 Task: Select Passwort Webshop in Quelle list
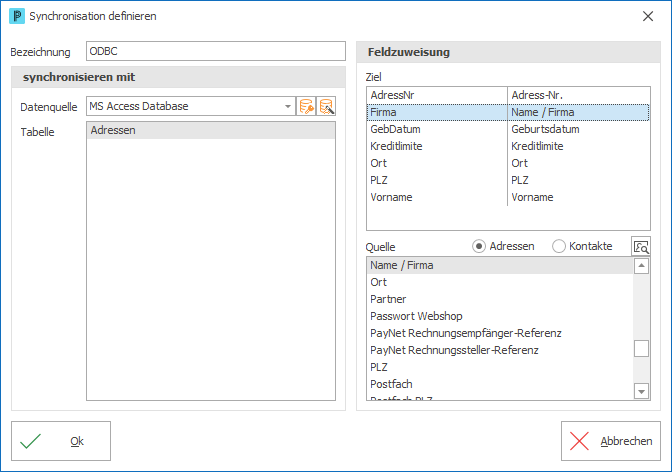tap(500, 316)
